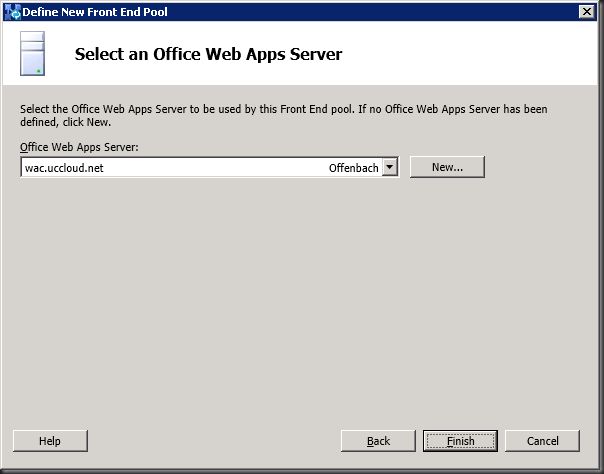Click the 'Office Web Apps Server:' label

(x=79, y=147)
